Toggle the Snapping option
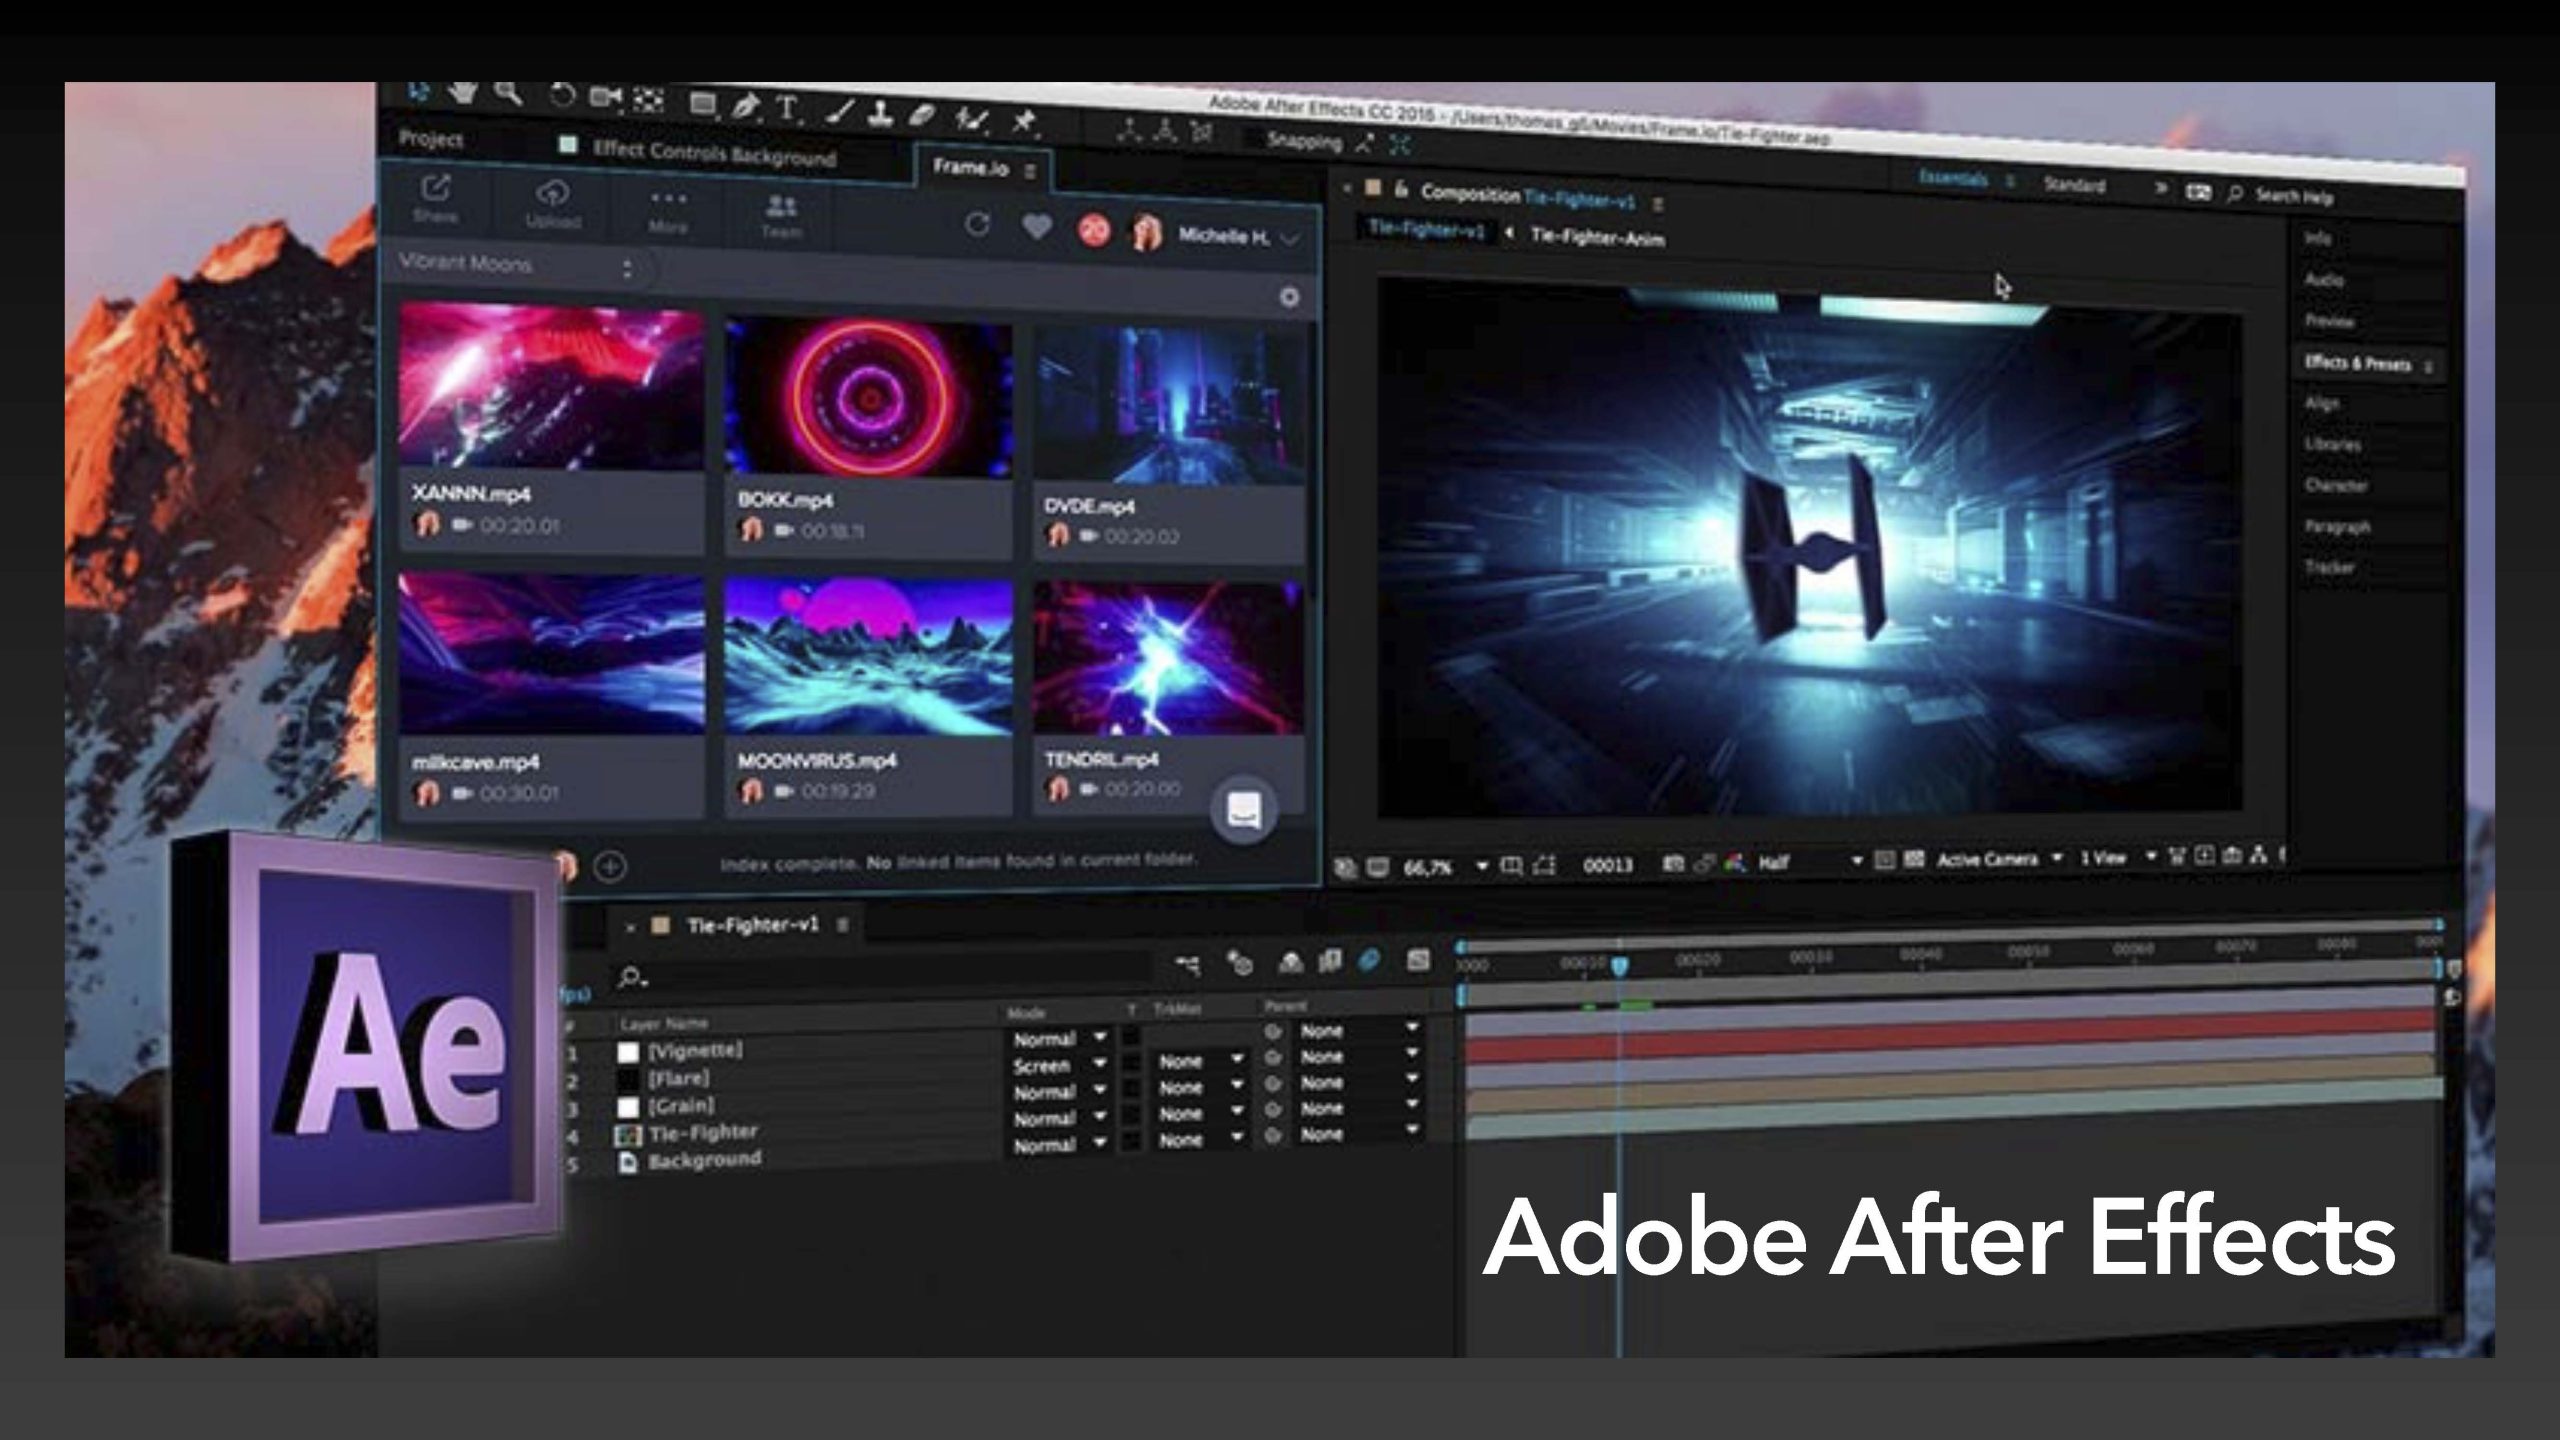This screenshot has width=2560, height=1440. pos(1304,141)
